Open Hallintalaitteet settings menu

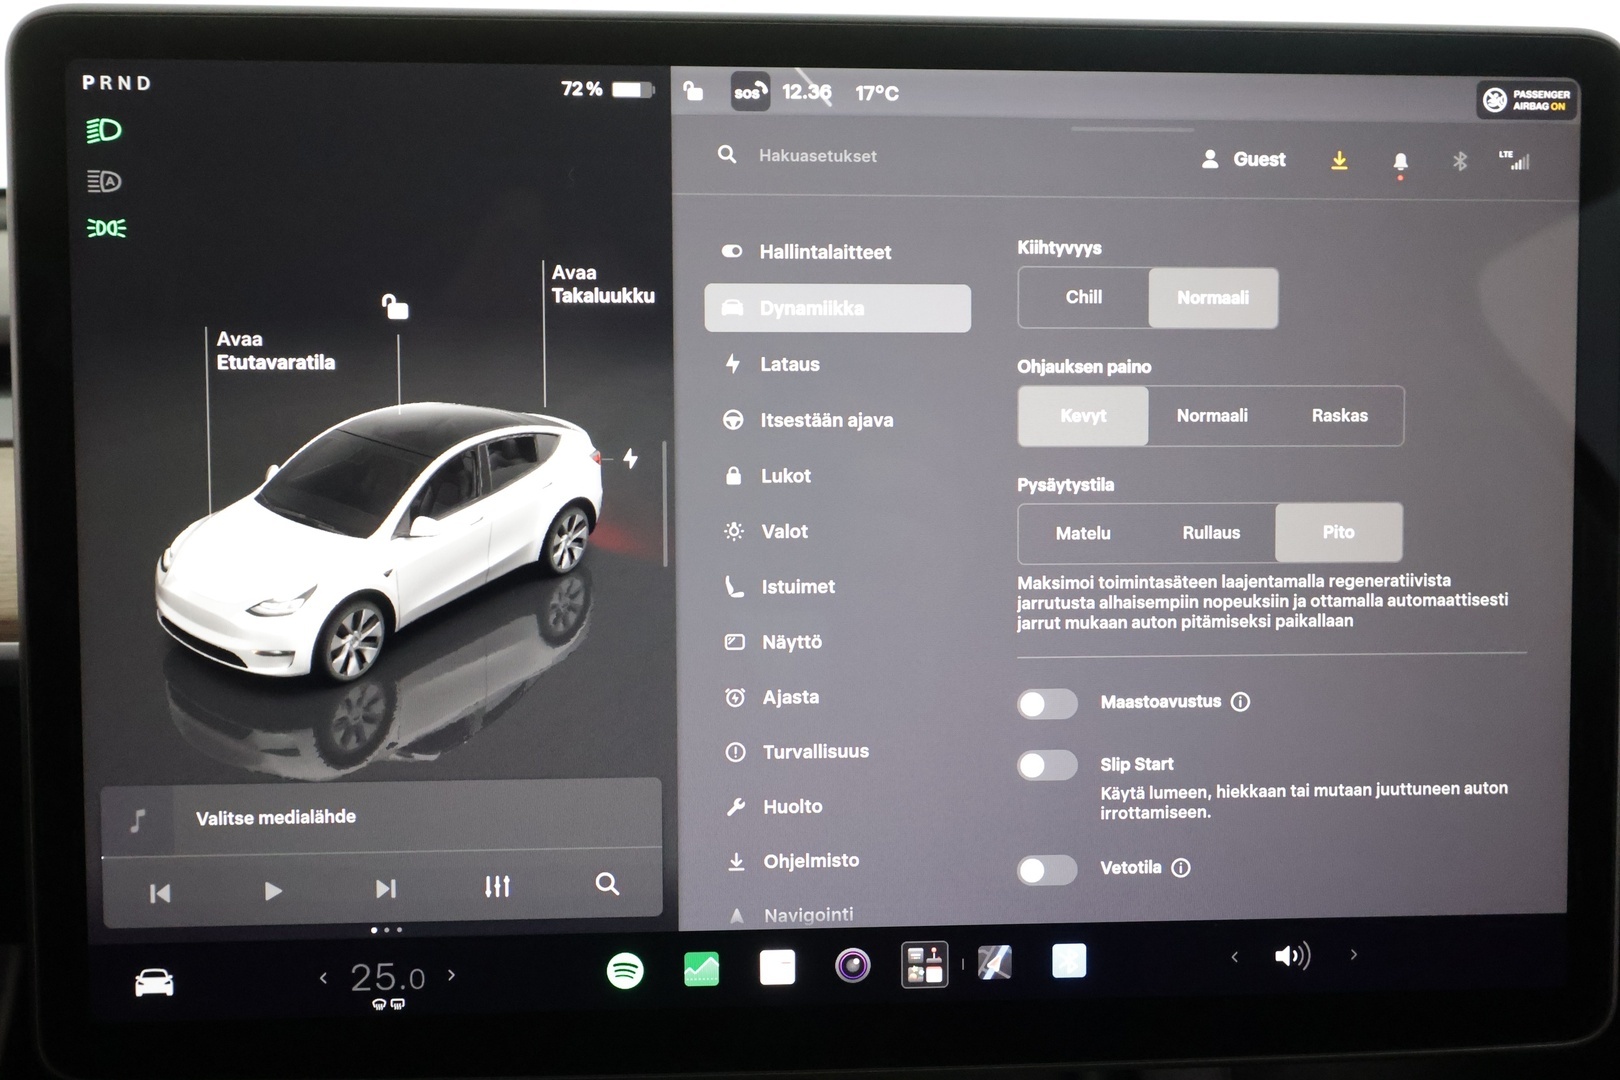point(838,252)
